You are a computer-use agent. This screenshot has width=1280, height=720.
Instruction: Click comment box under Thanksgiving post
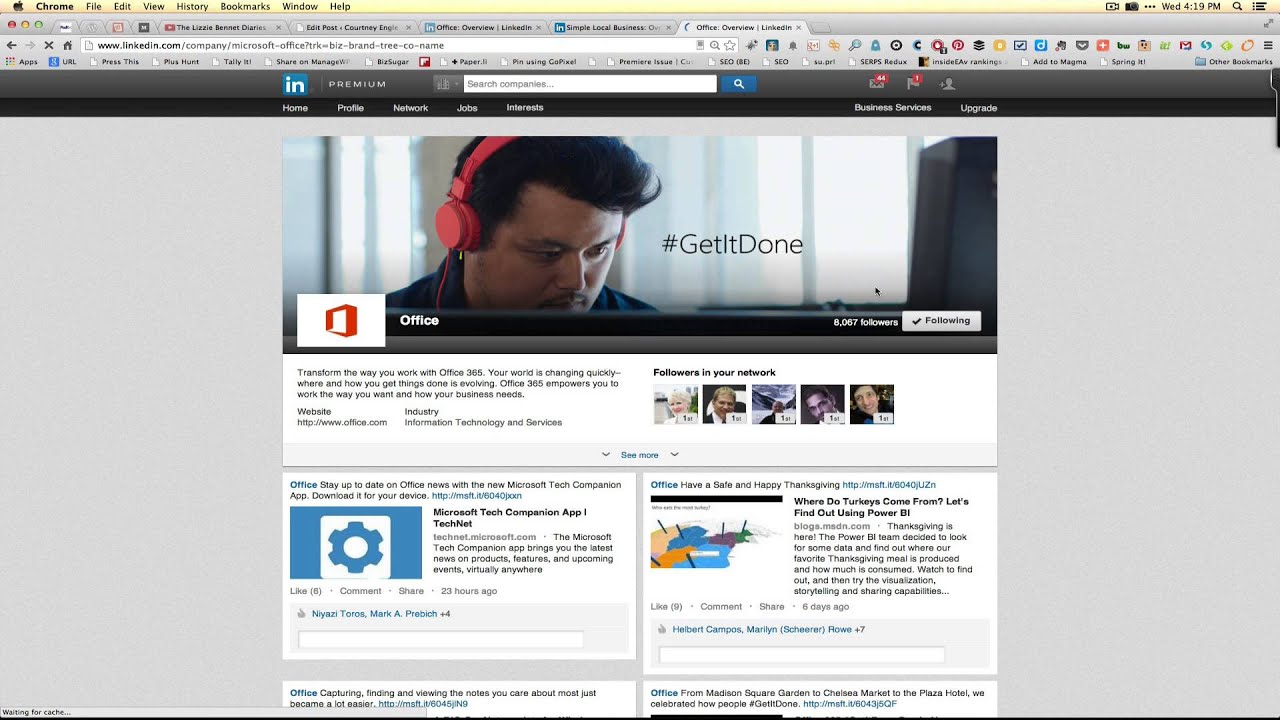click(802, 655)
